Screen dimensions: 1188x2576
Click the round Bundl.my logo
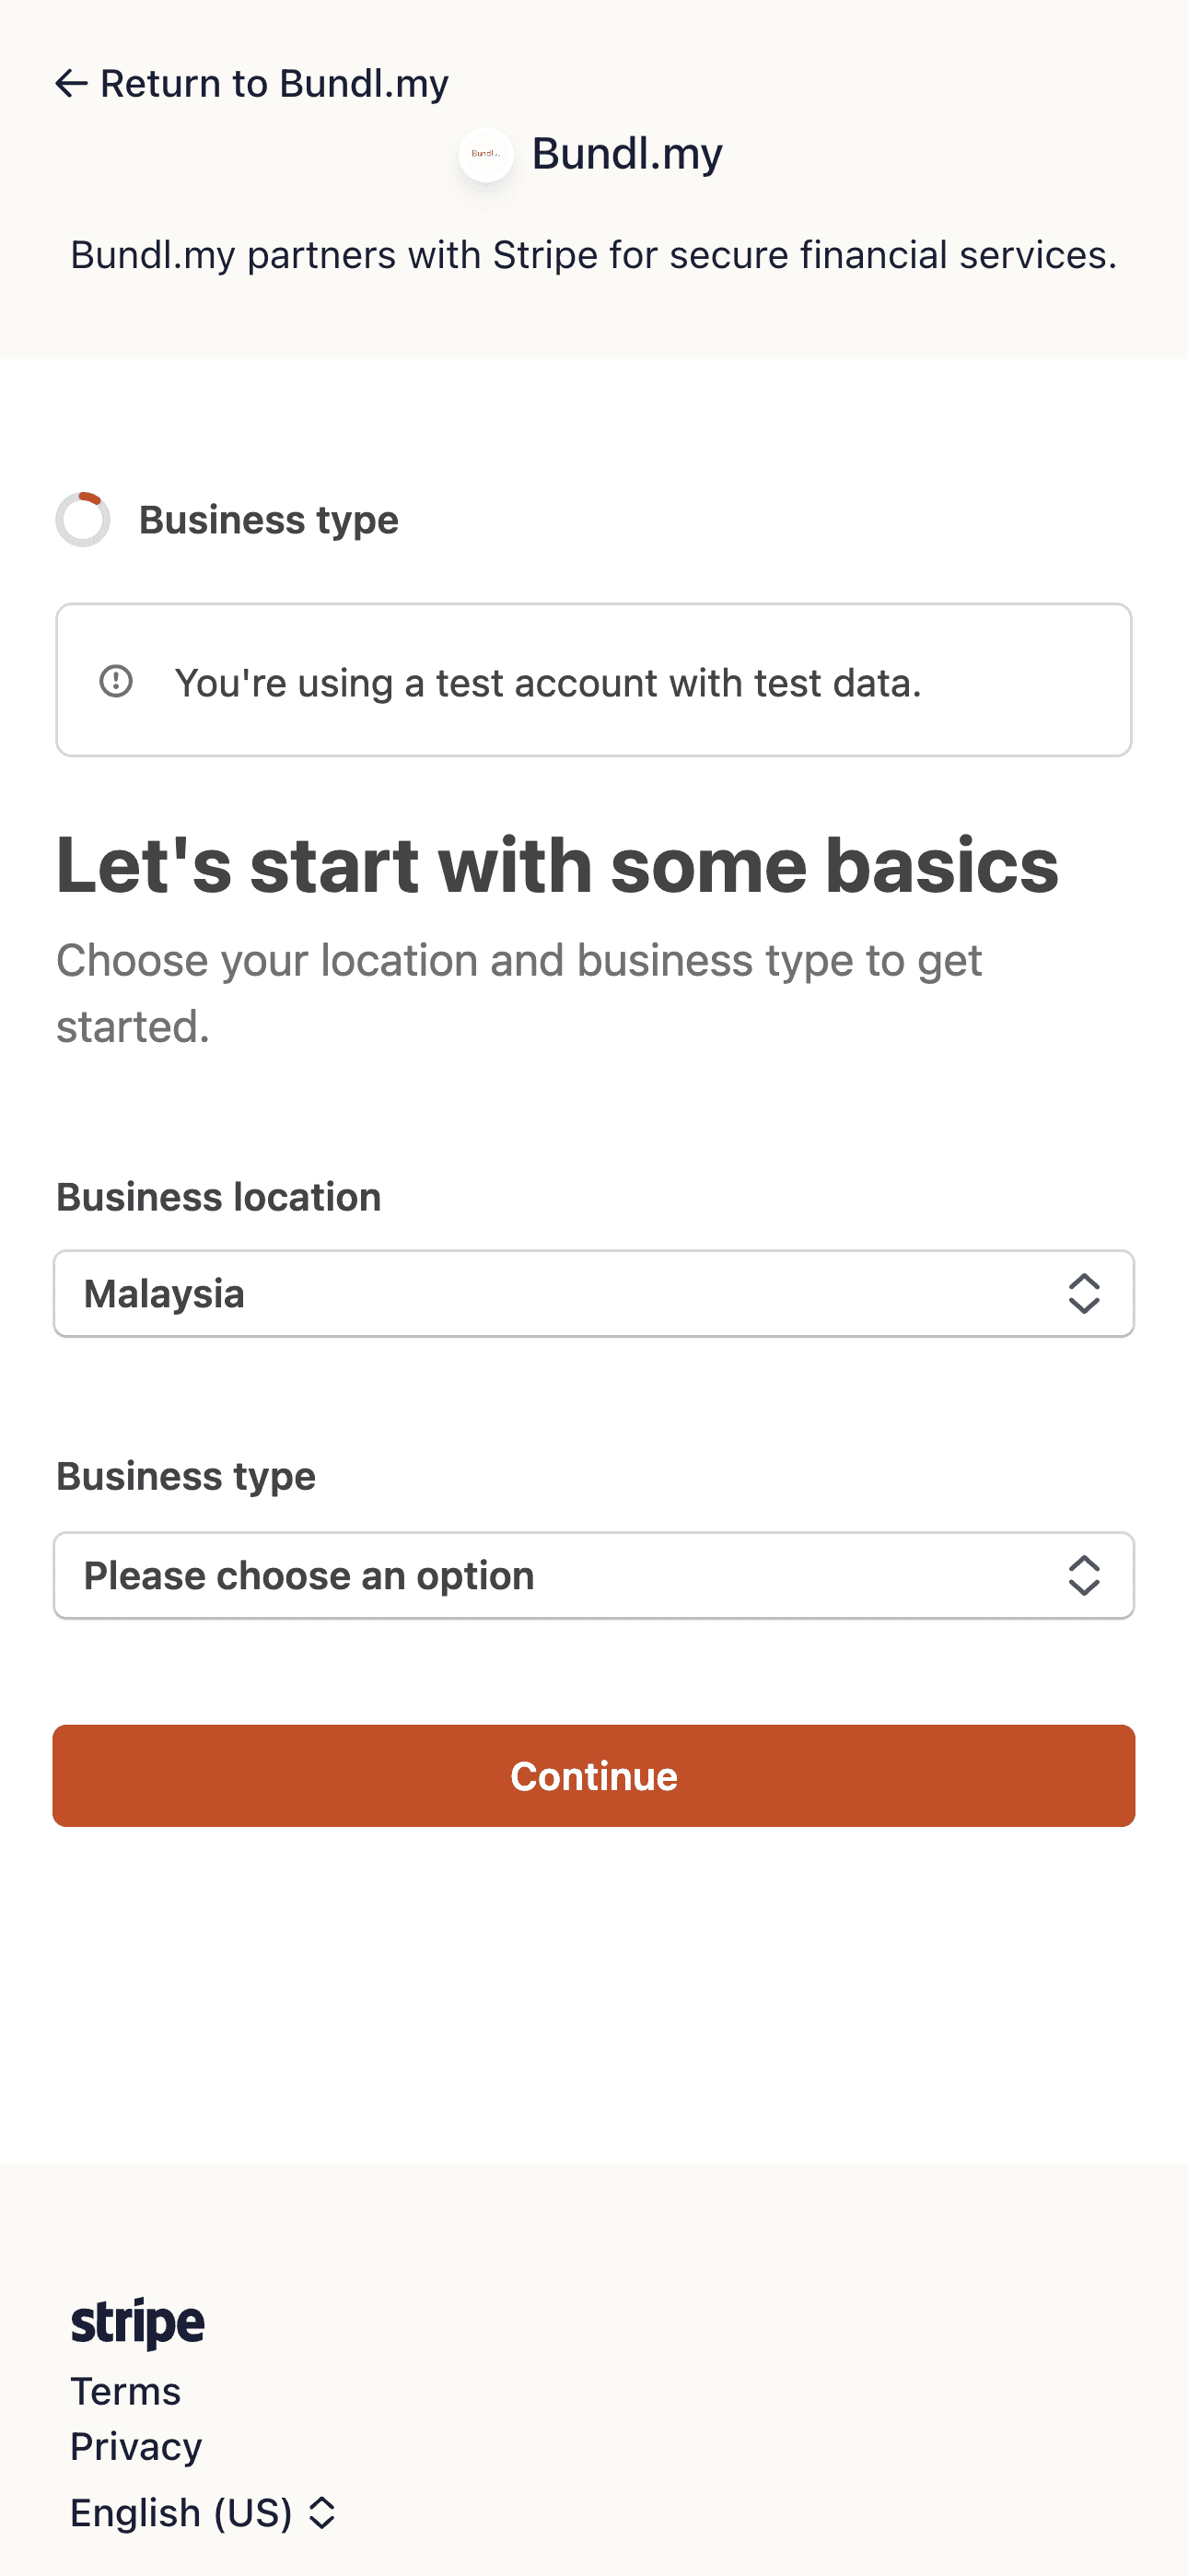coord(486,154)
